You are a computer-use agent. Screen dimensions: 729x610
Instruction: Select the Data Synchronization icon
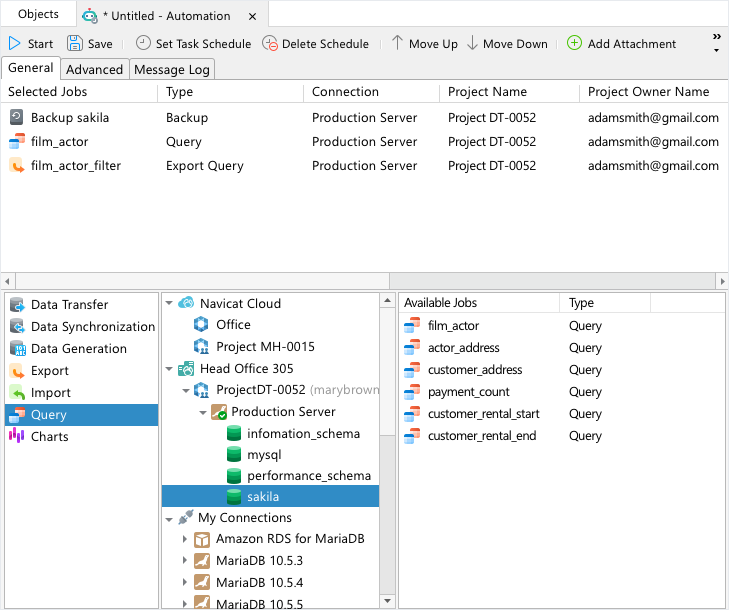point(17,326)
